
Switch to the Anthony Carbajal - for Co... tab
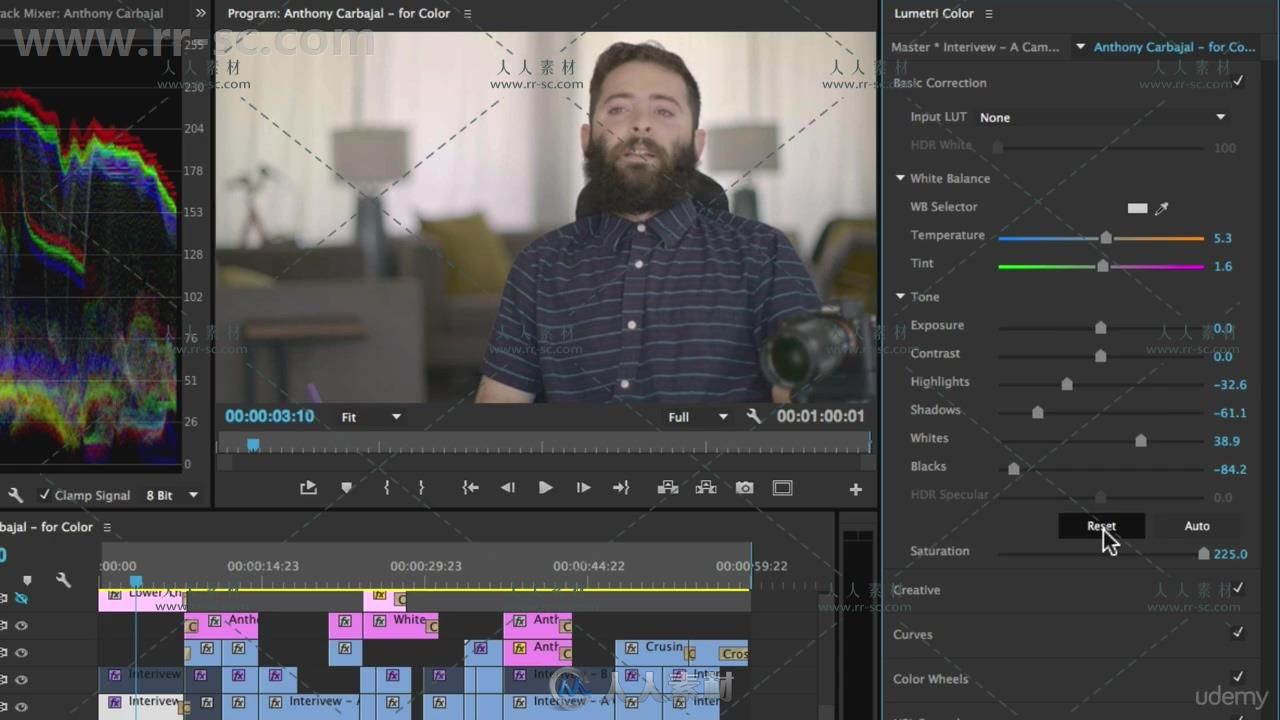point(1174,47)
